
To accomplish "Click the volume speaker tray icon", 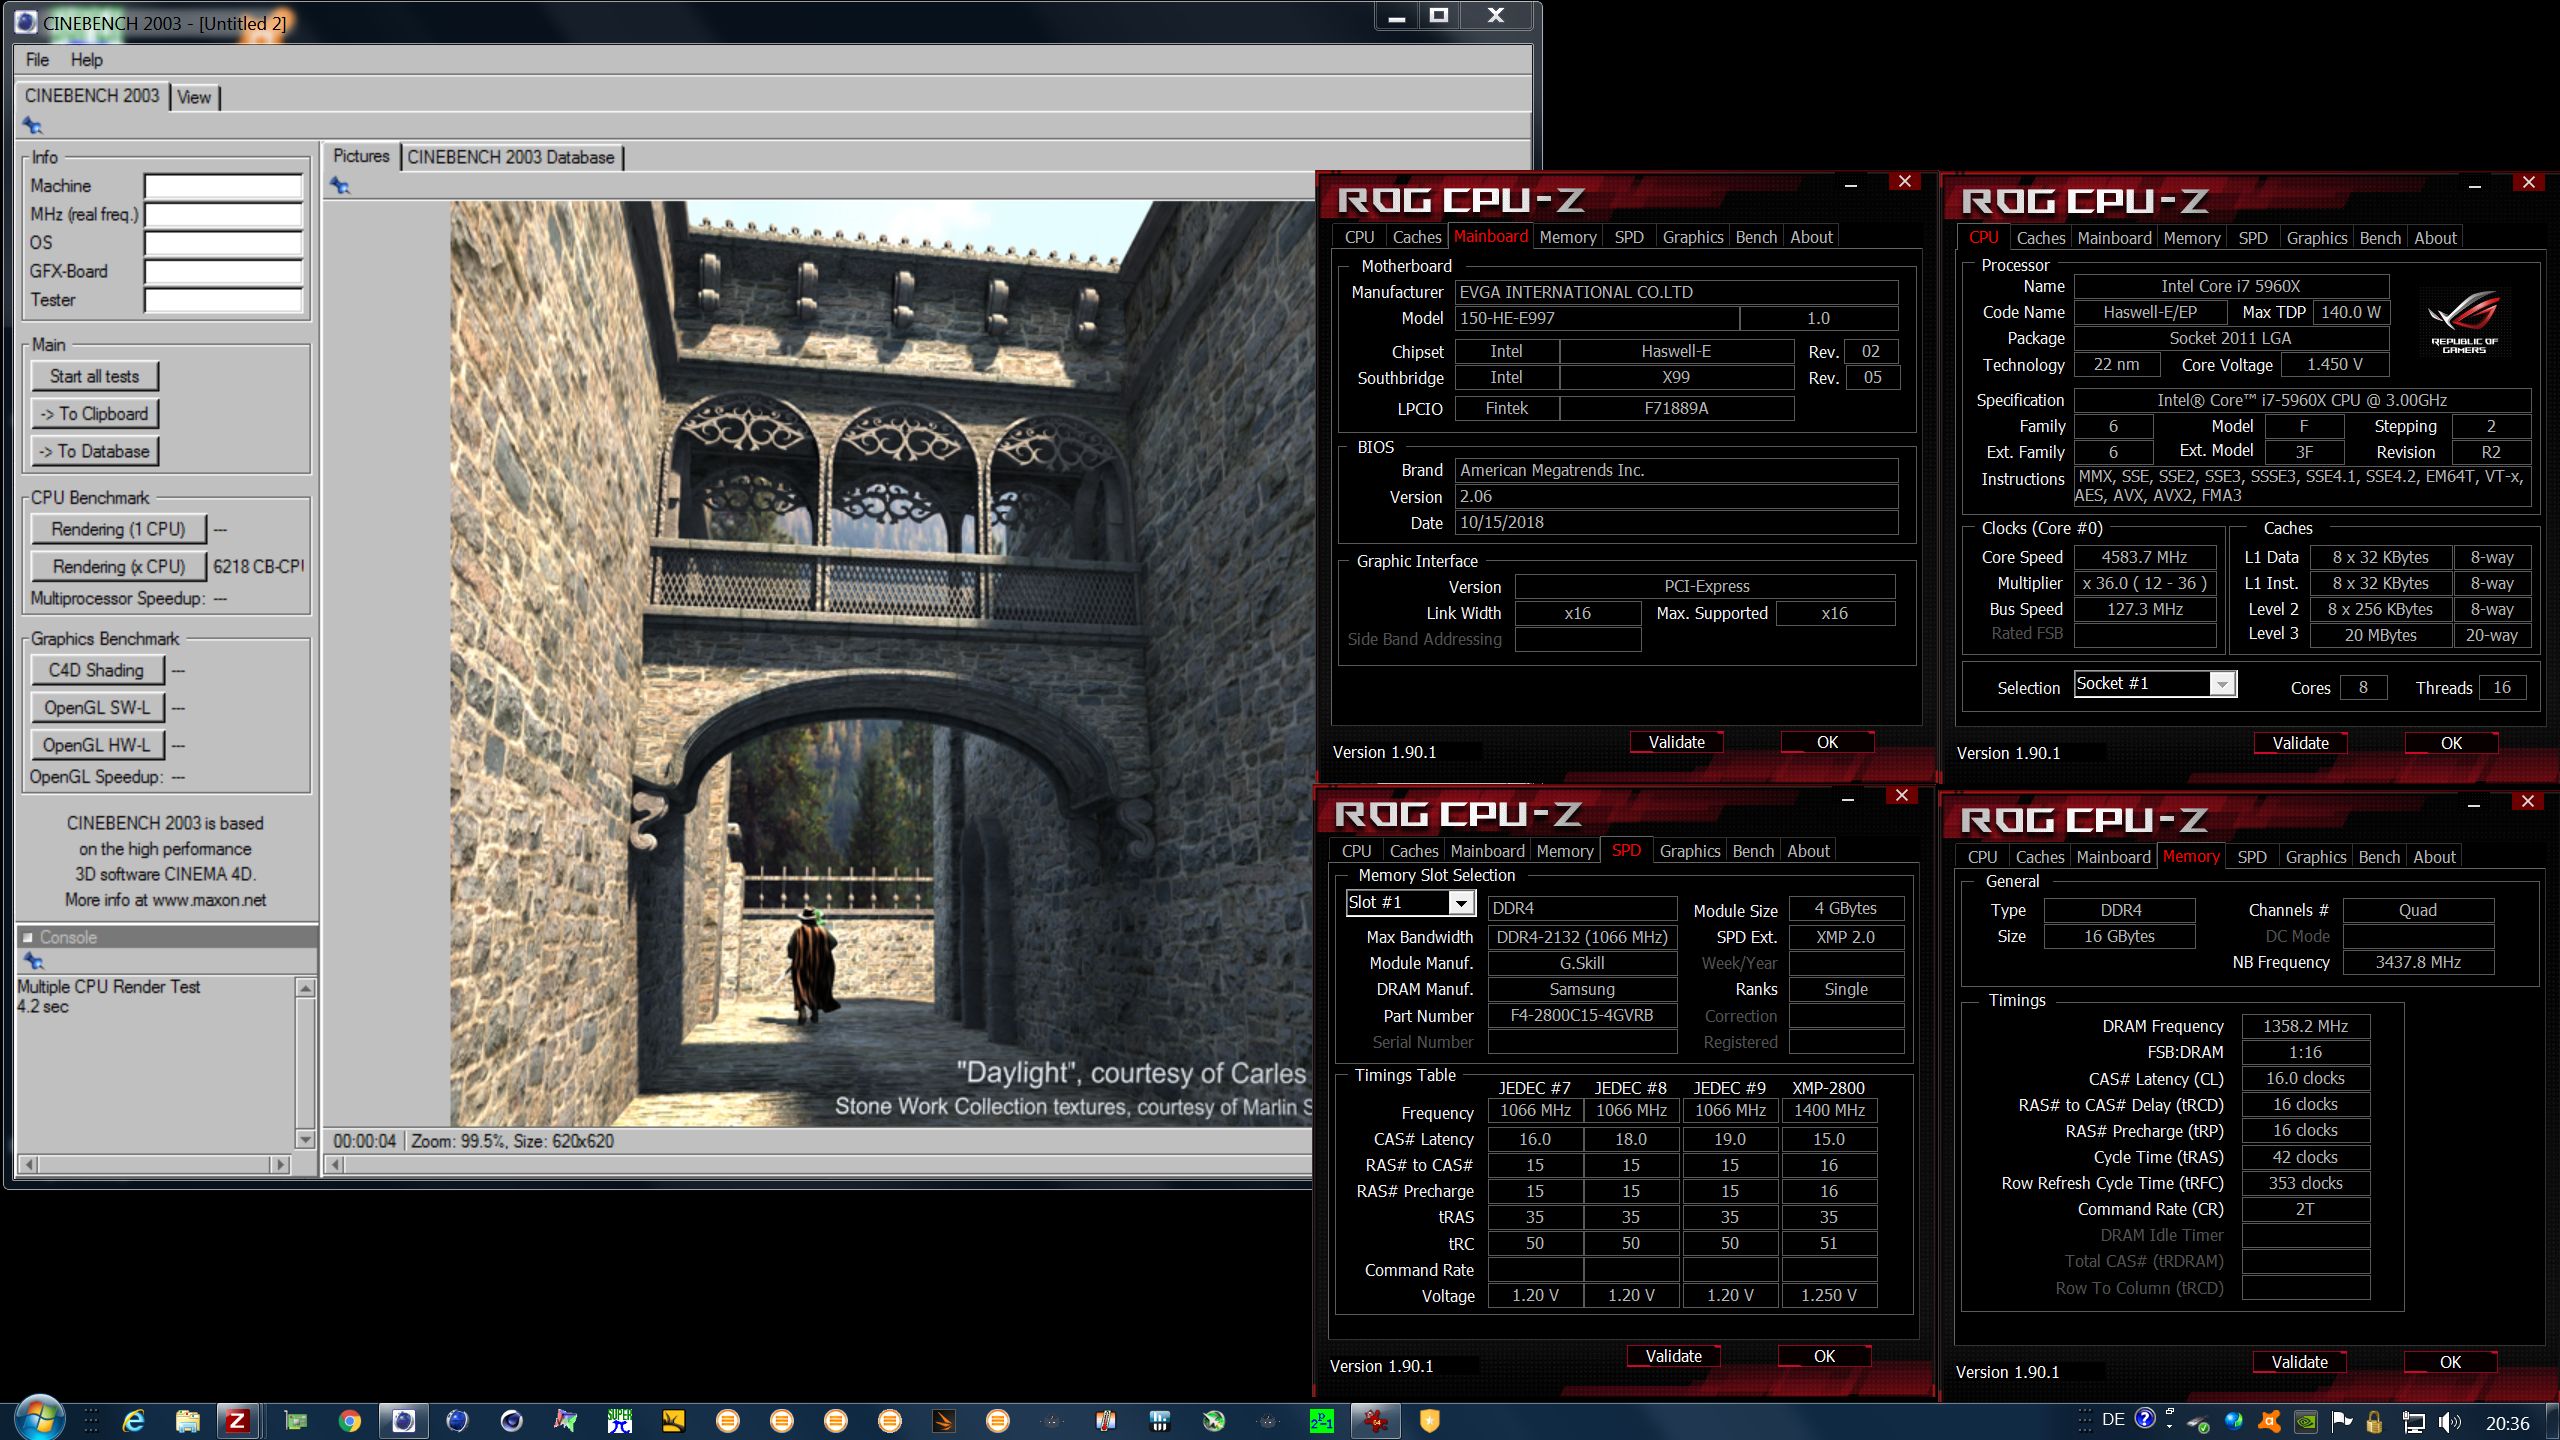I will click(x=2450, y=1422).
